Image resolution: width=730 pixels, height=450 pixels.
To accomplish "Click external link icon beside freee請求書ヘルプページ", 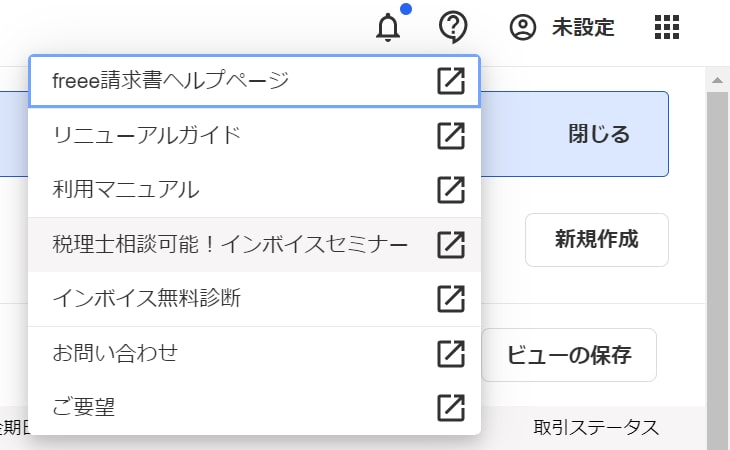I will click(x=451, y=81).
